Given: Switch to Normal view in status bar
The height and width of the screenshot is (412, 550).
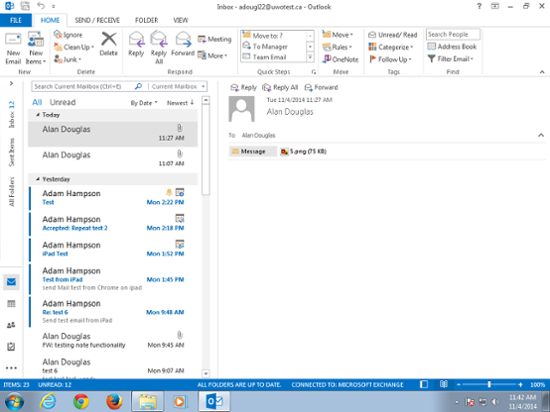Looking at the screenshot, I should point(424,384).
